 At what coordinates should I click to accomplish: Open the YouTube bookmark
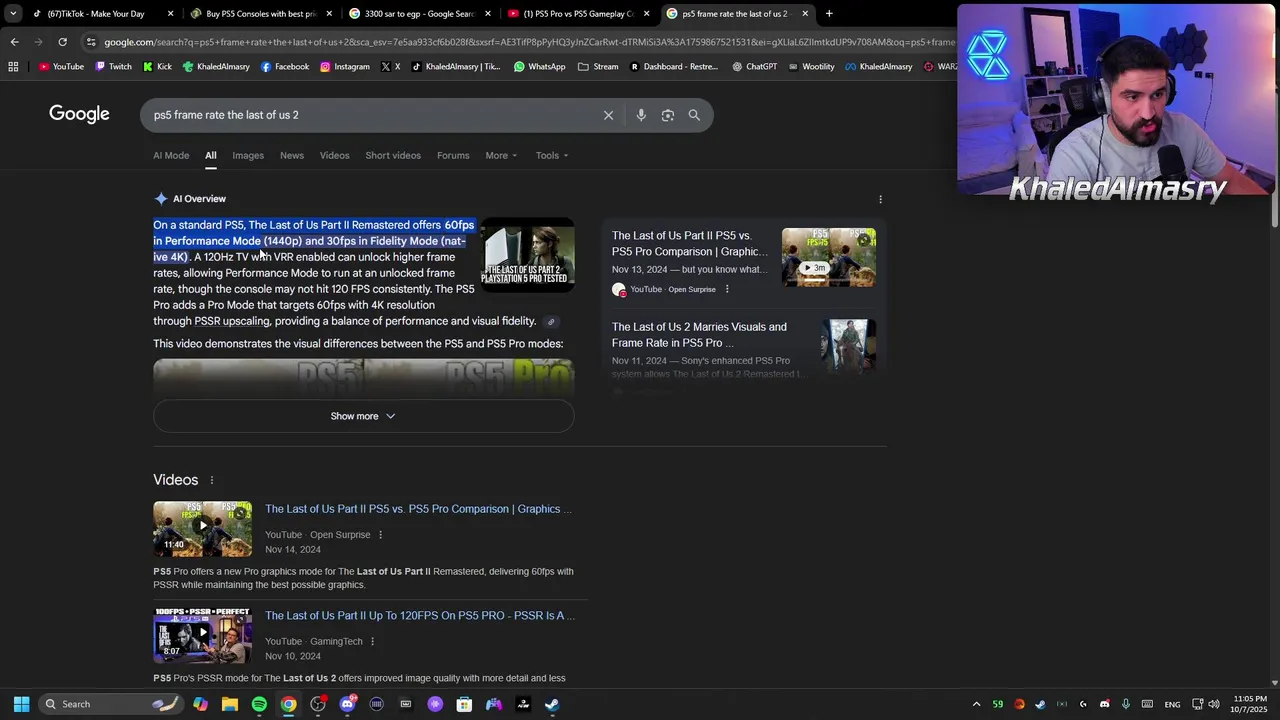click(61, 67)
